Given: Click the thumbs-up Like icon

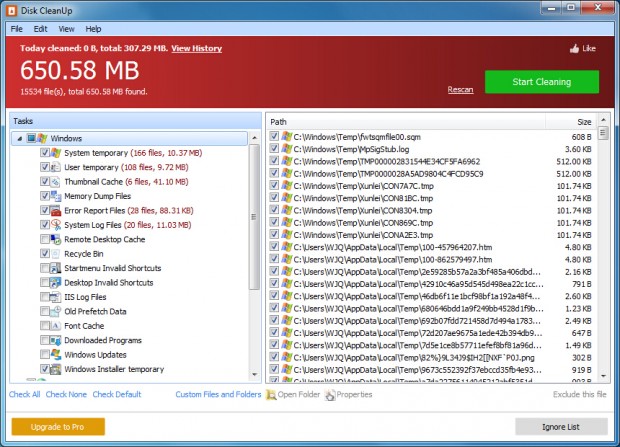Looking at the screenshot, I should click(574, 49).
